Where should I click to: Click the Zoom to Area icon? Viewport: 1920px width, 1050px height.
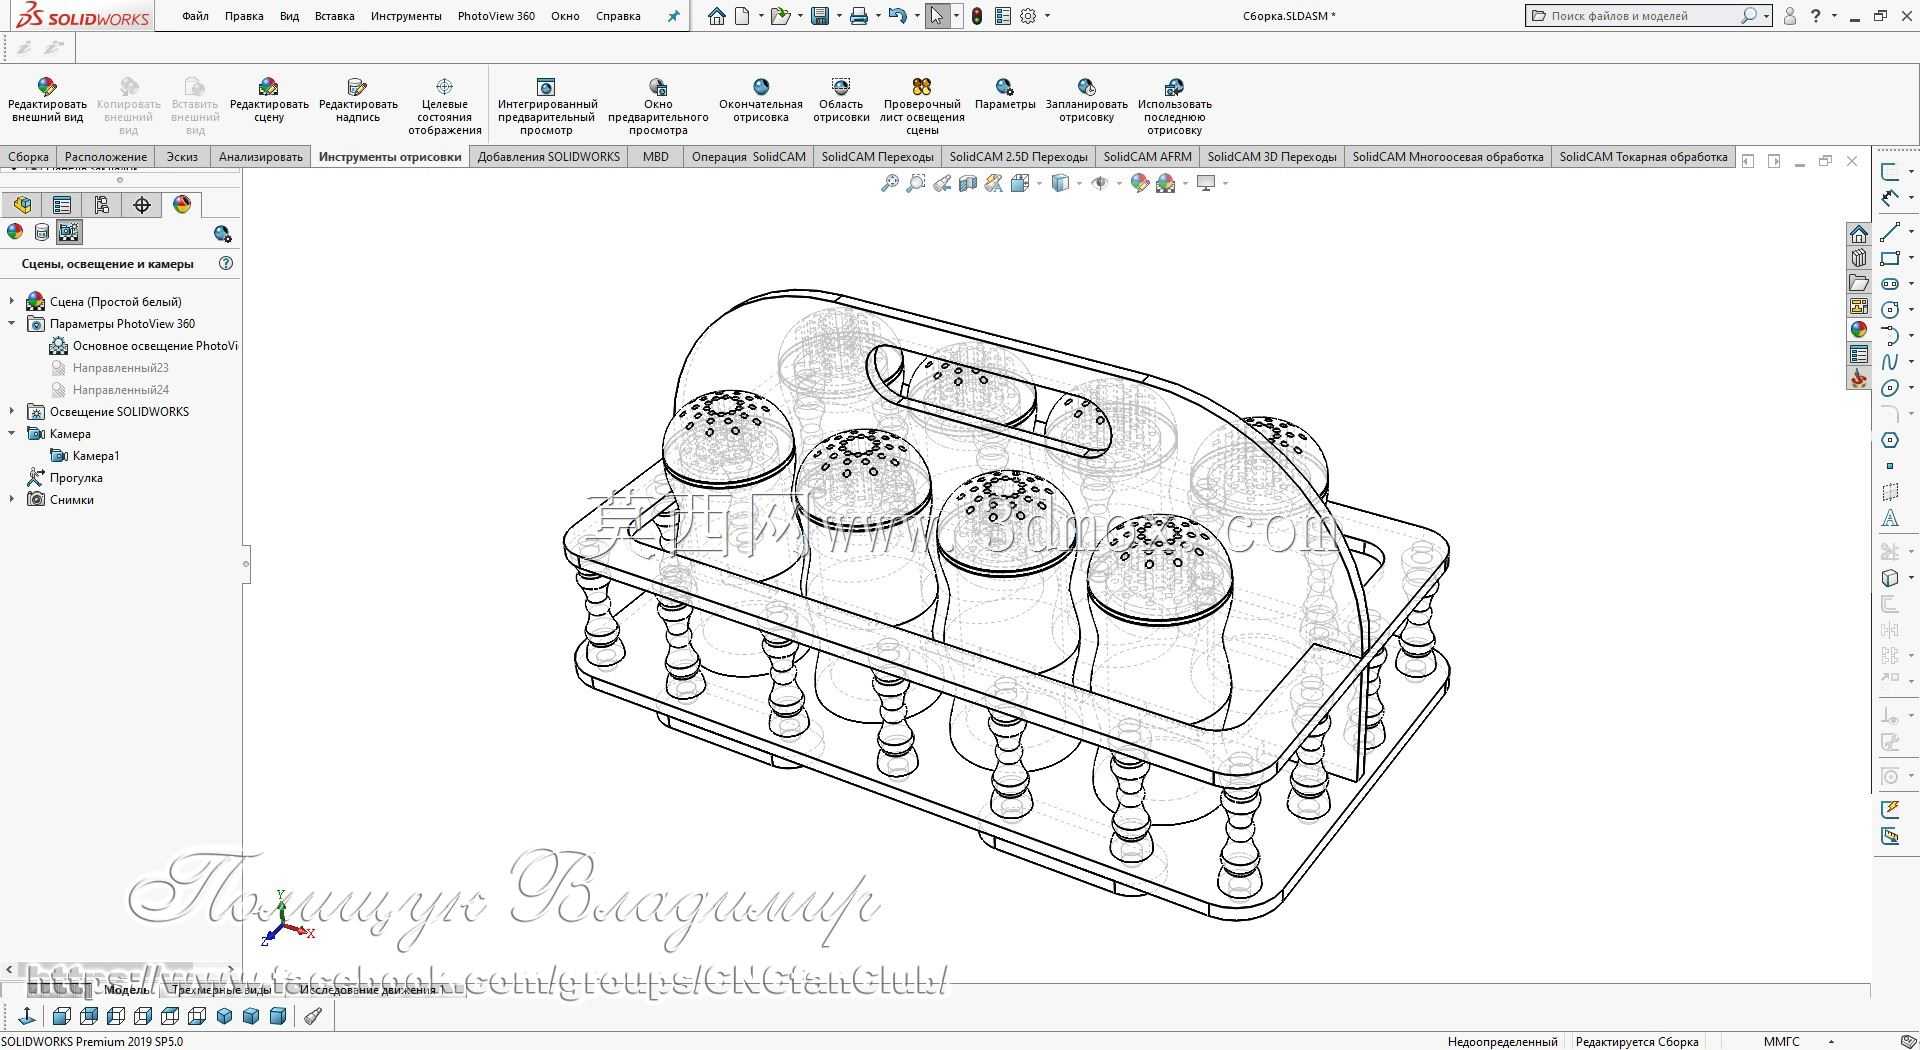click(915, 183)
